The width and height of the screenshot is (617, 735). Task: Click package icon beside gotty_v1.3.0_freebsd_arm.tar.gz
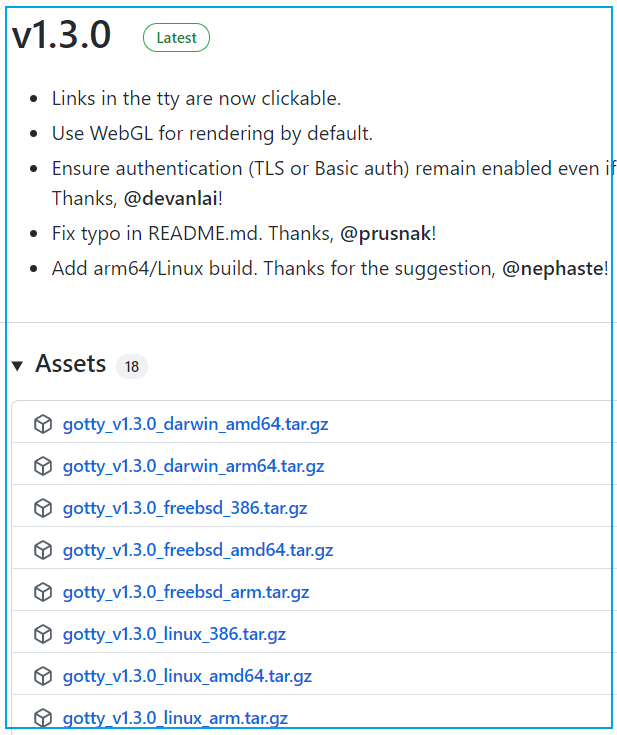pos(43,592)
